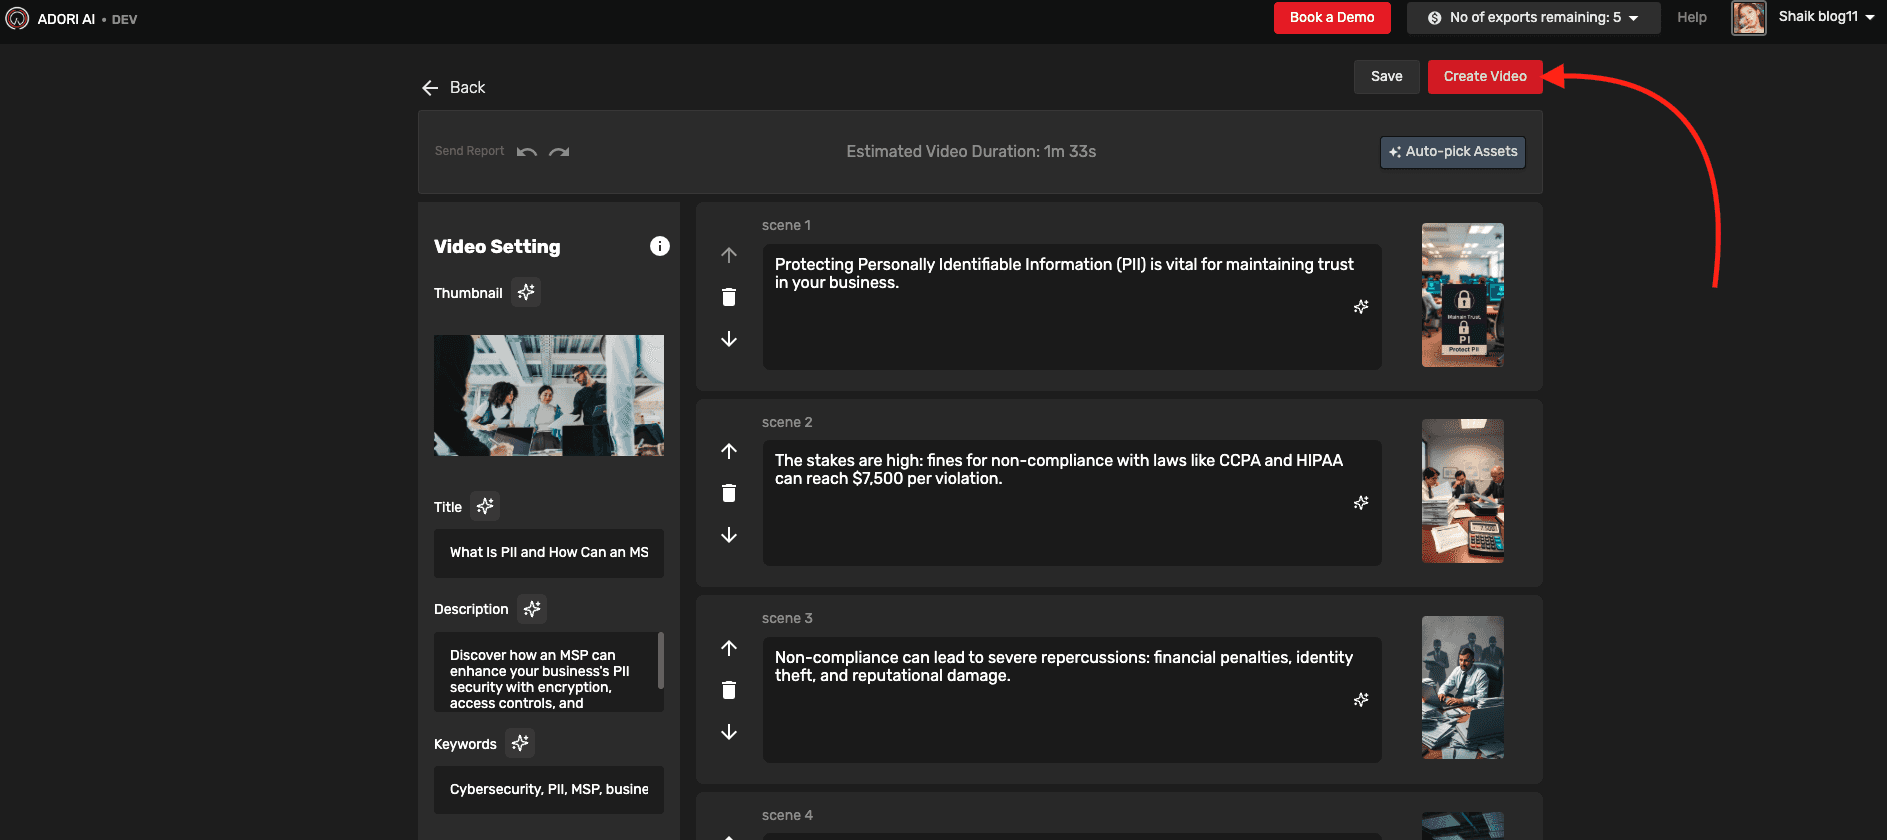1887x840 pixels.
Task: Rewrite scene 1 text with AI sparkle
Action: click(1361, 307)
